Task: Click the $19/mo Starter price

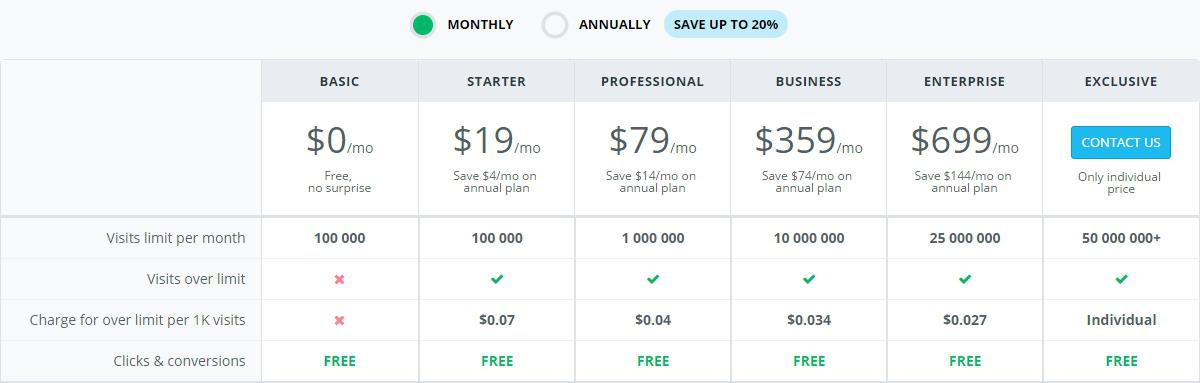Action: pyautogui.click(x=497, y=141)
